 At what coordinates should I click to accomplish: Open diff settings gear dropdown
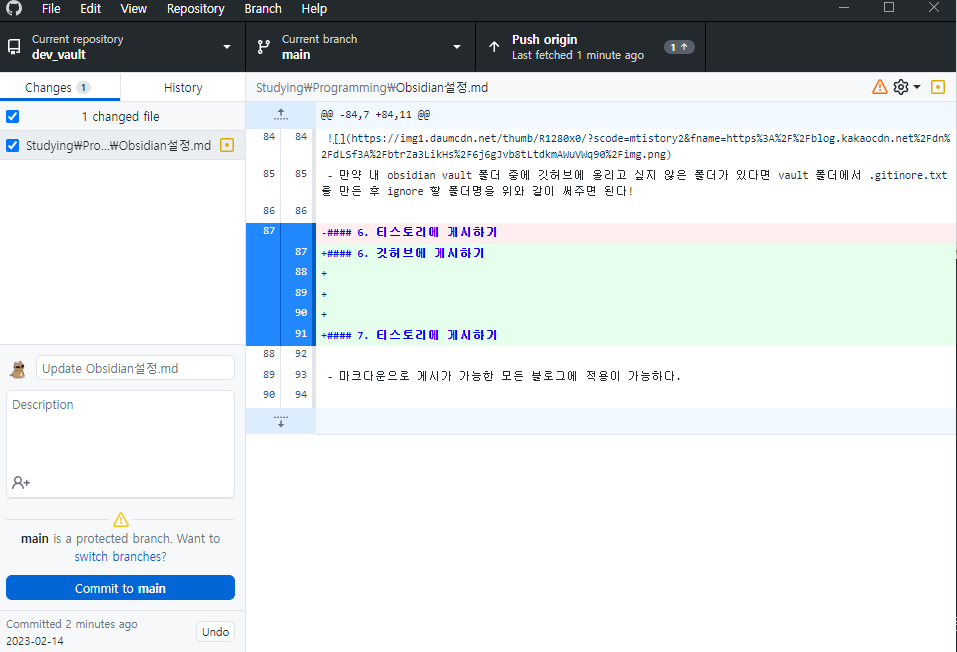pos(906,87)
